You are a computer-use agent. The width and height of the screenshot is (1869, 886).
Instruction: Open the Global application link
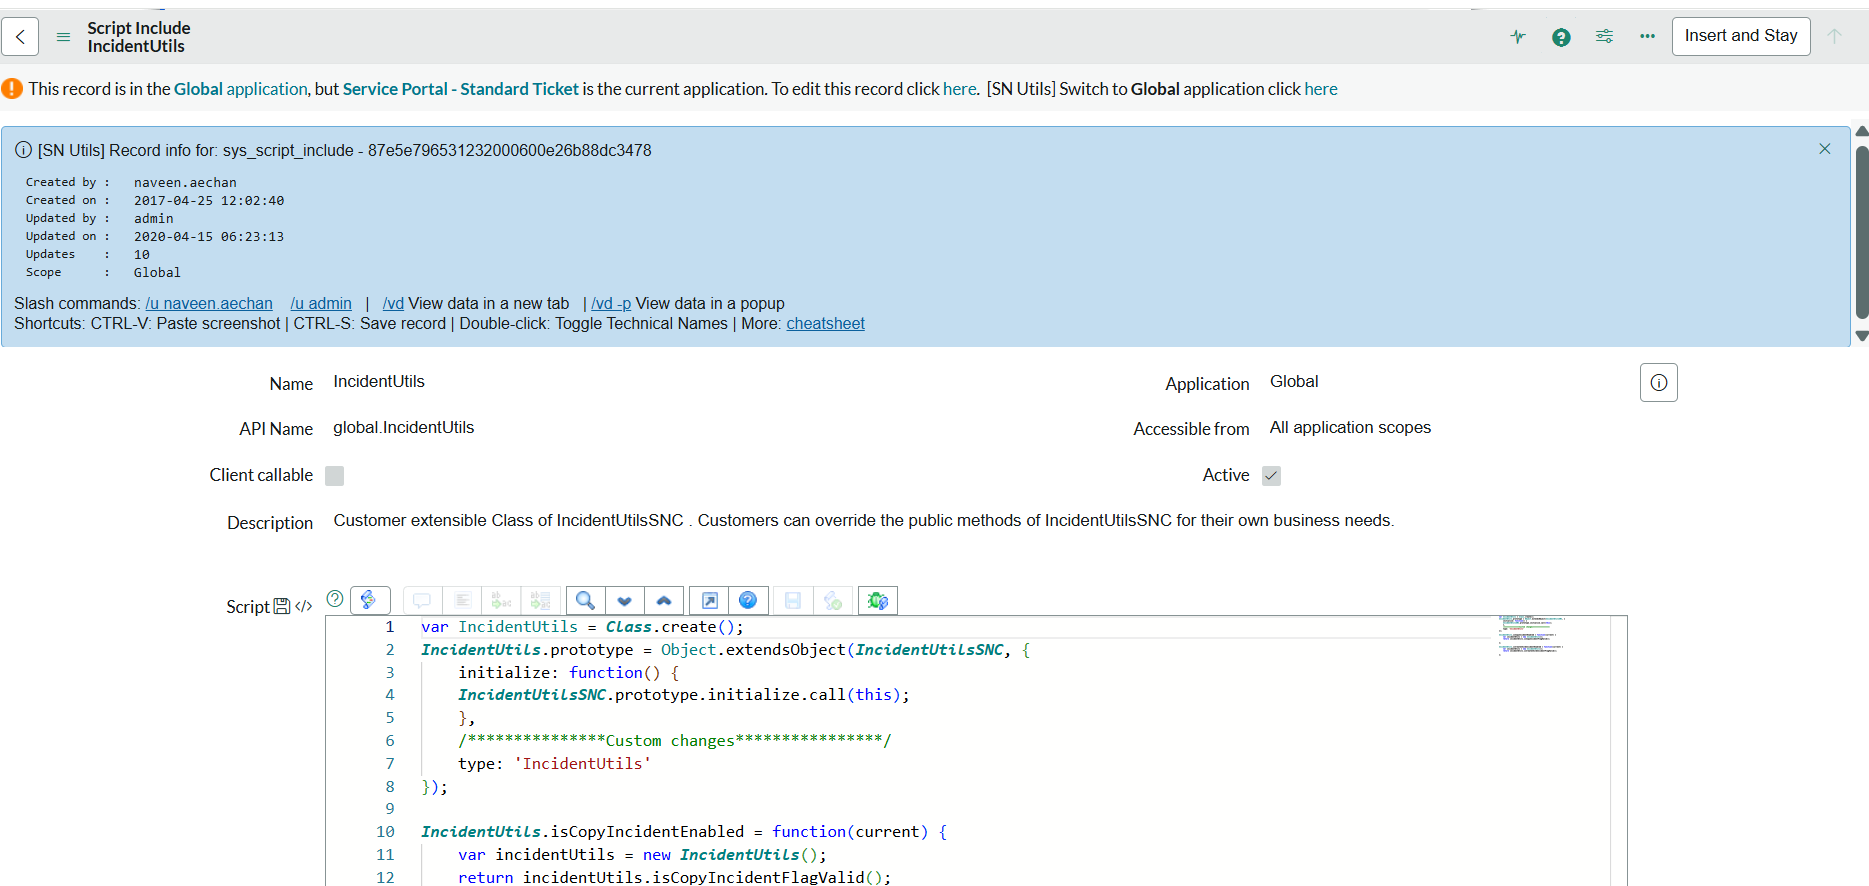coord(241,89)
